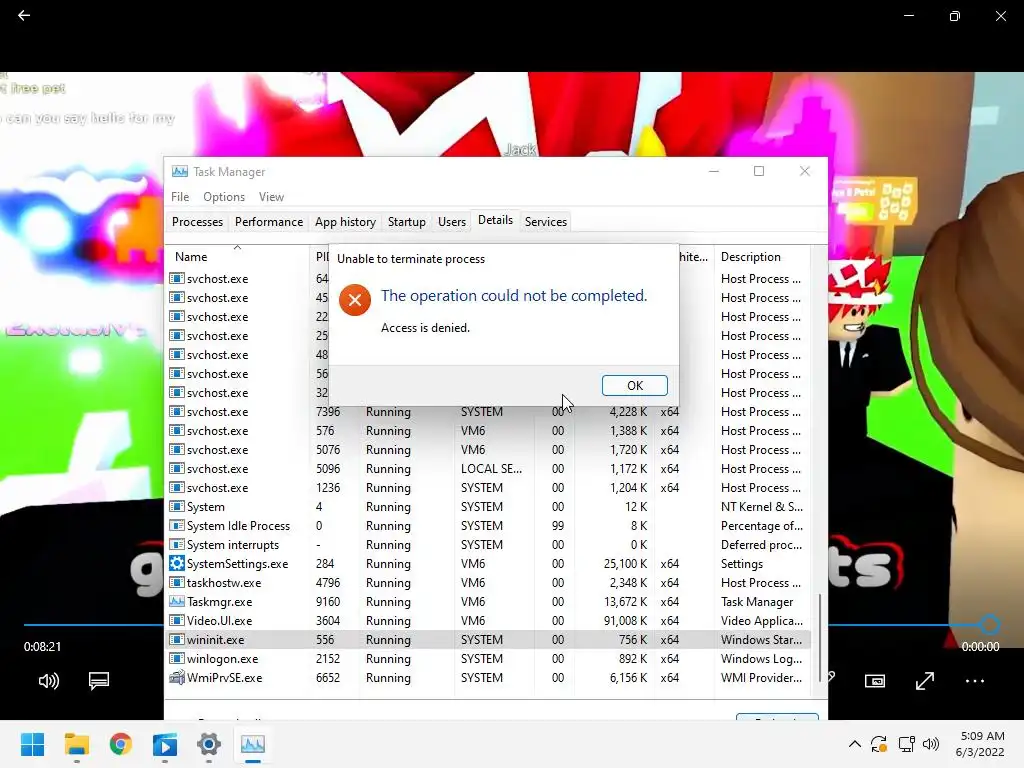Go back using the video player arrow

pos(24,15)
